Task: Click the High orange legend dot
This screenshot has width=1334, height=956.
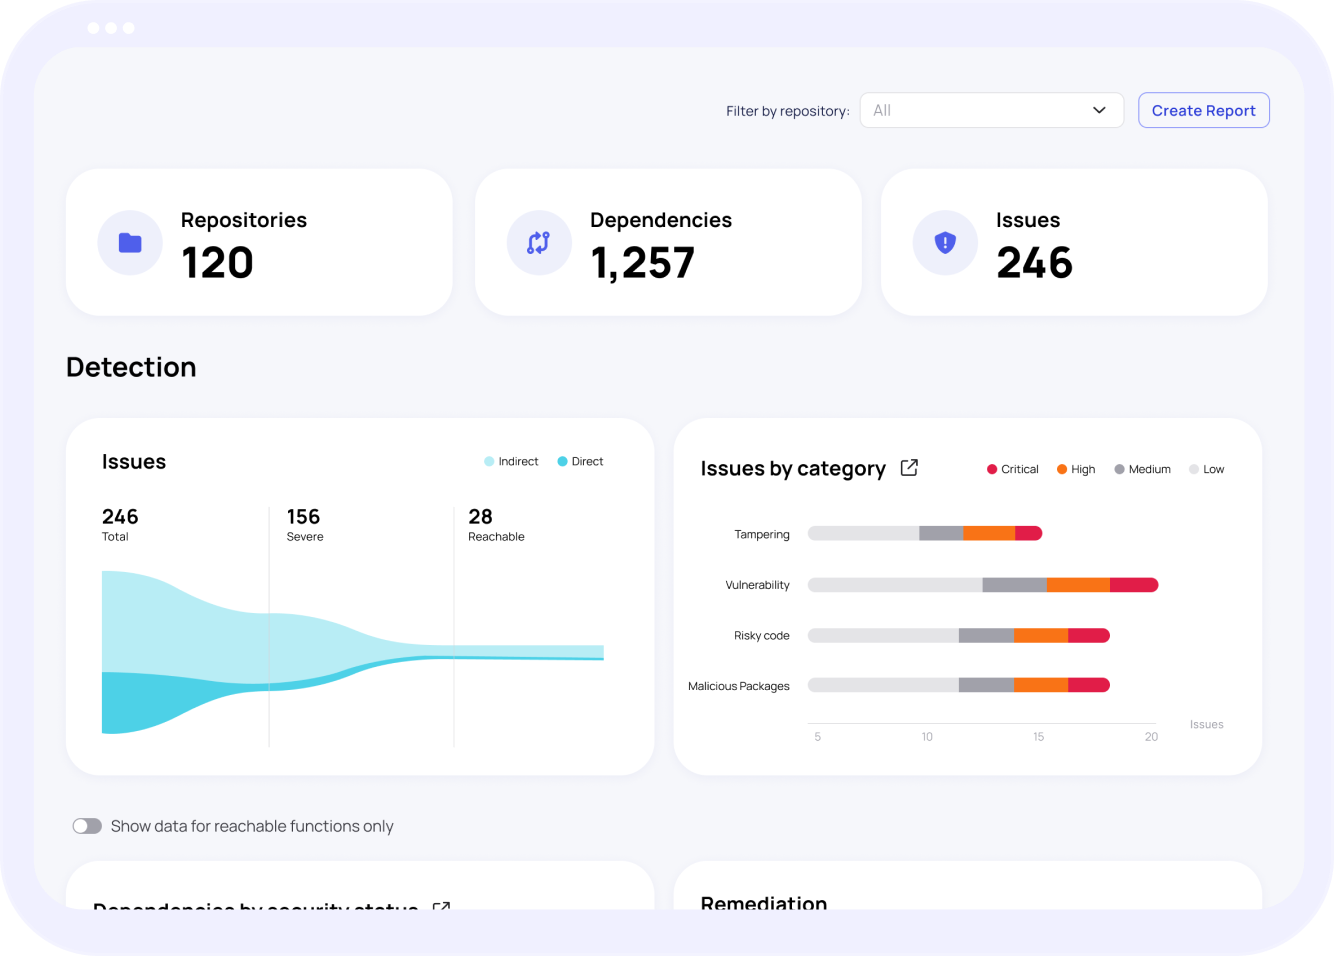Action: [x=1062, y=469]
